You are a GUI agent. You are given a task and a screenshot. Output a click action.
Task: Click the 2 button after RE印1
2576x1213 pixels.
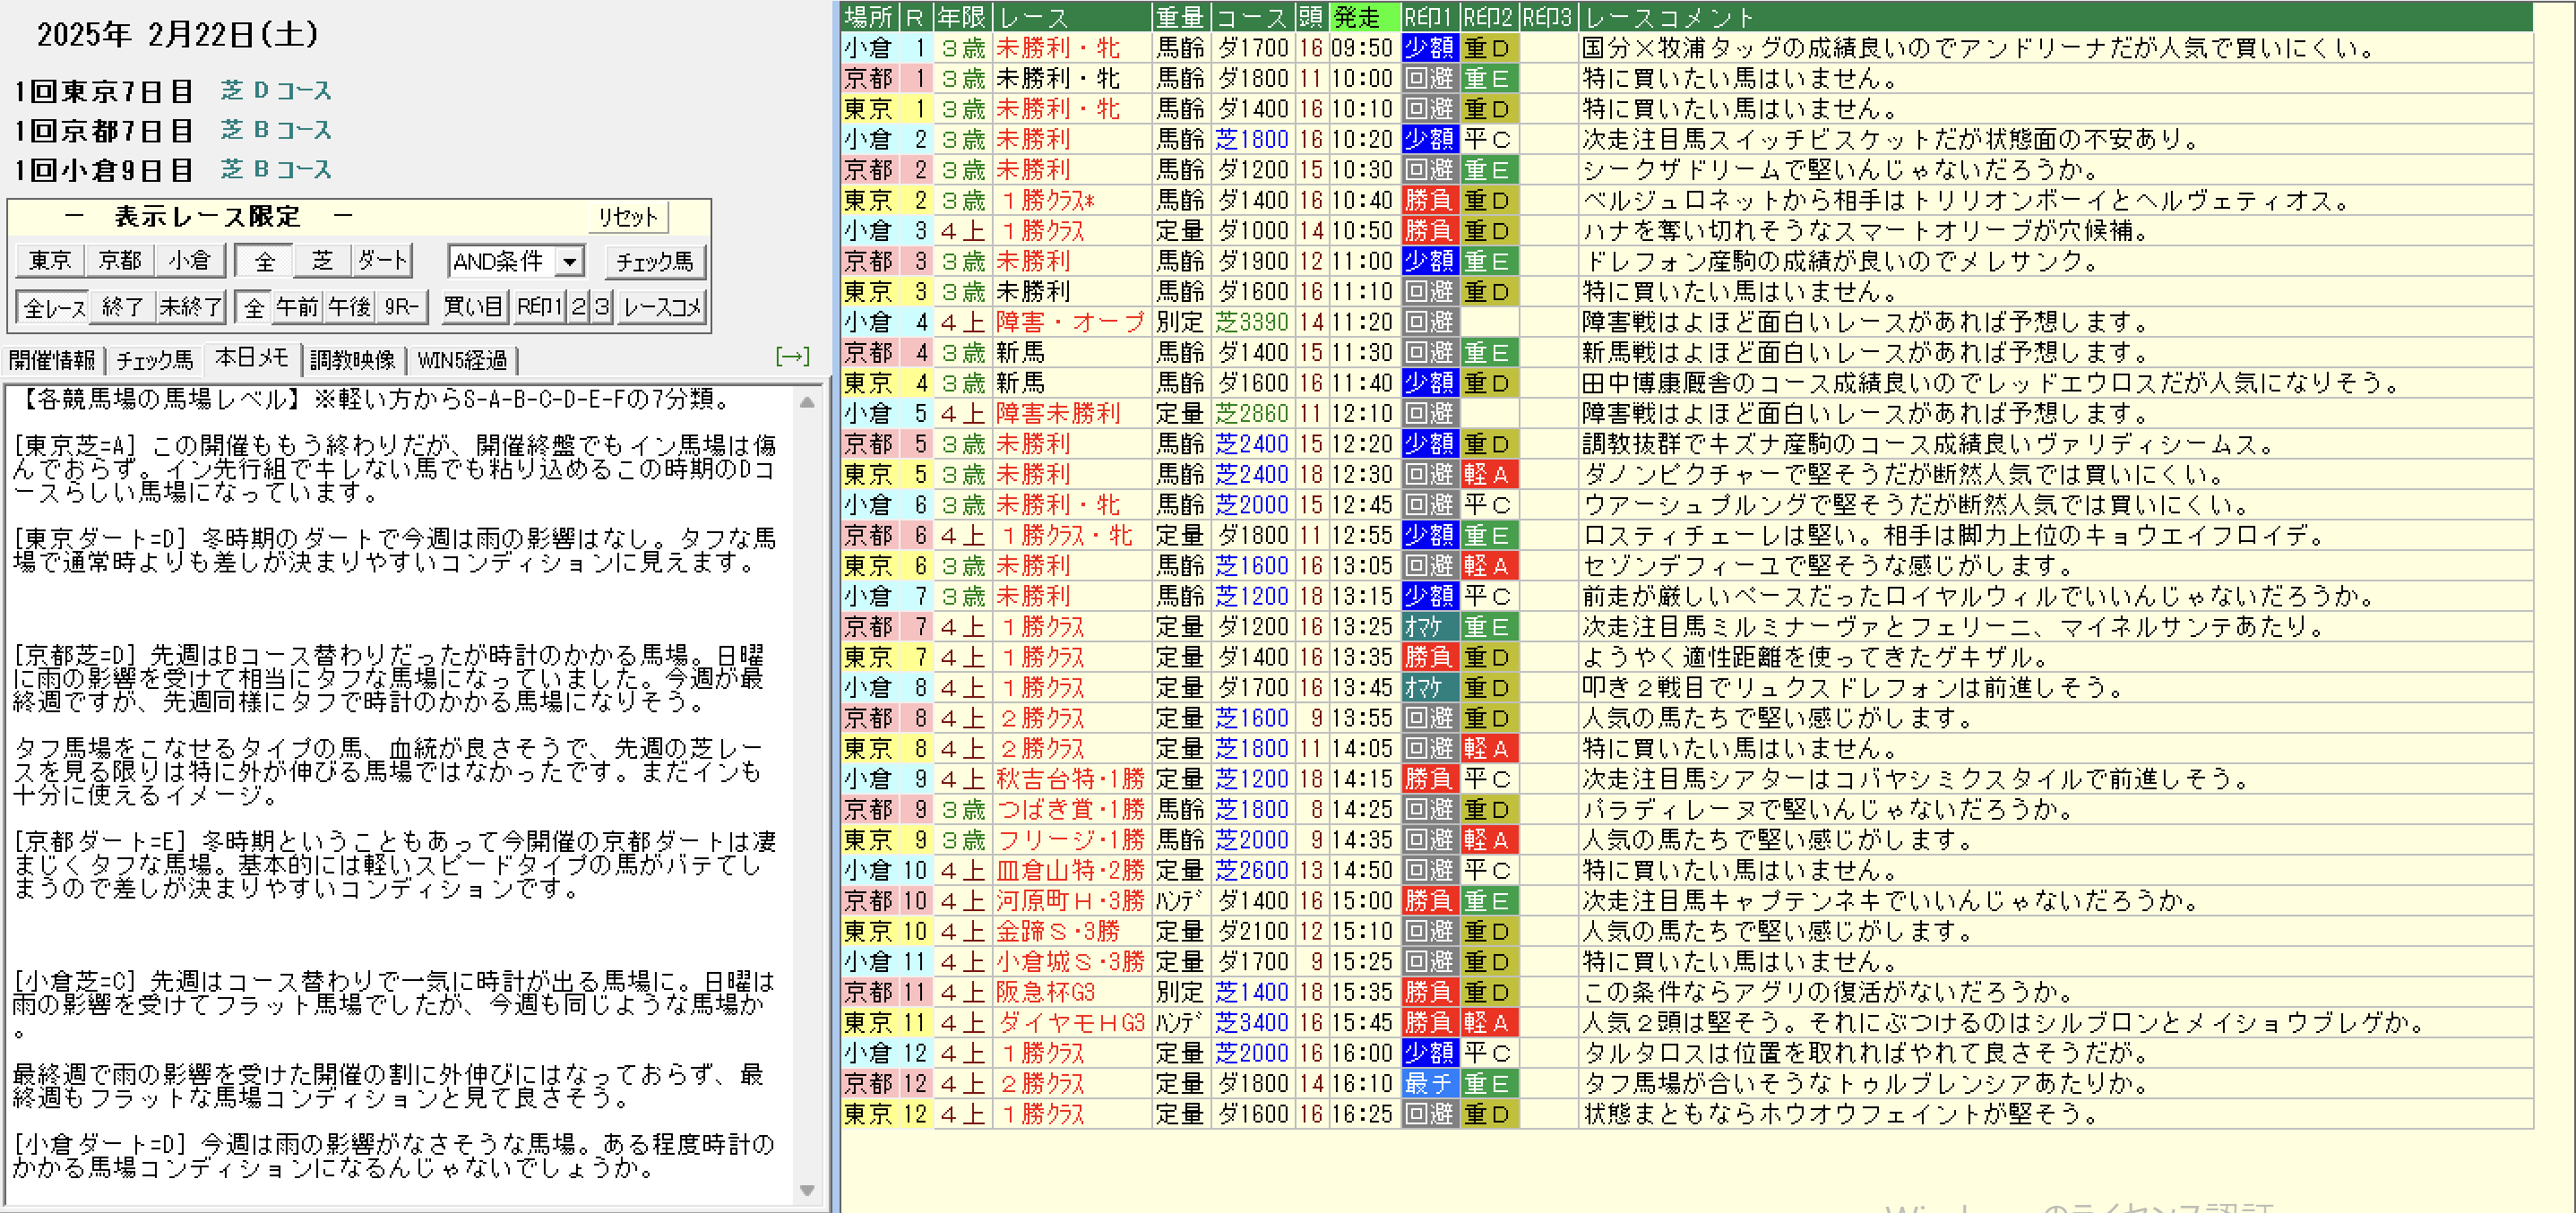click(579, 306)
